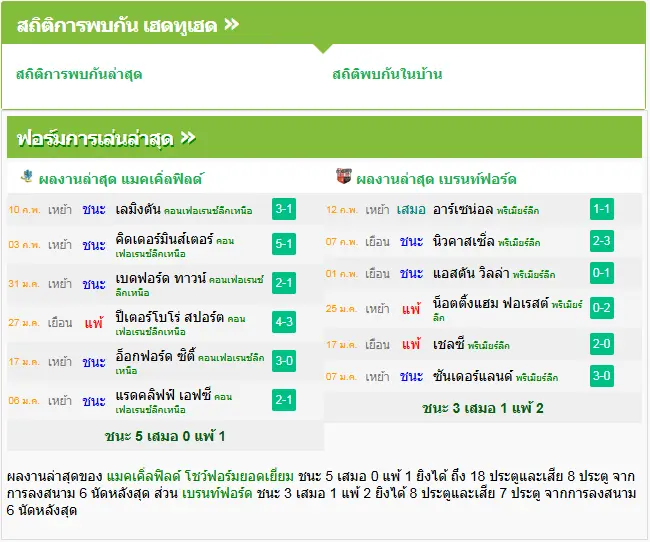Click team name แรดคลิฟฟ์ เอฟซี
Viewport: 650px width, 542px height.
tap(164, 395)
